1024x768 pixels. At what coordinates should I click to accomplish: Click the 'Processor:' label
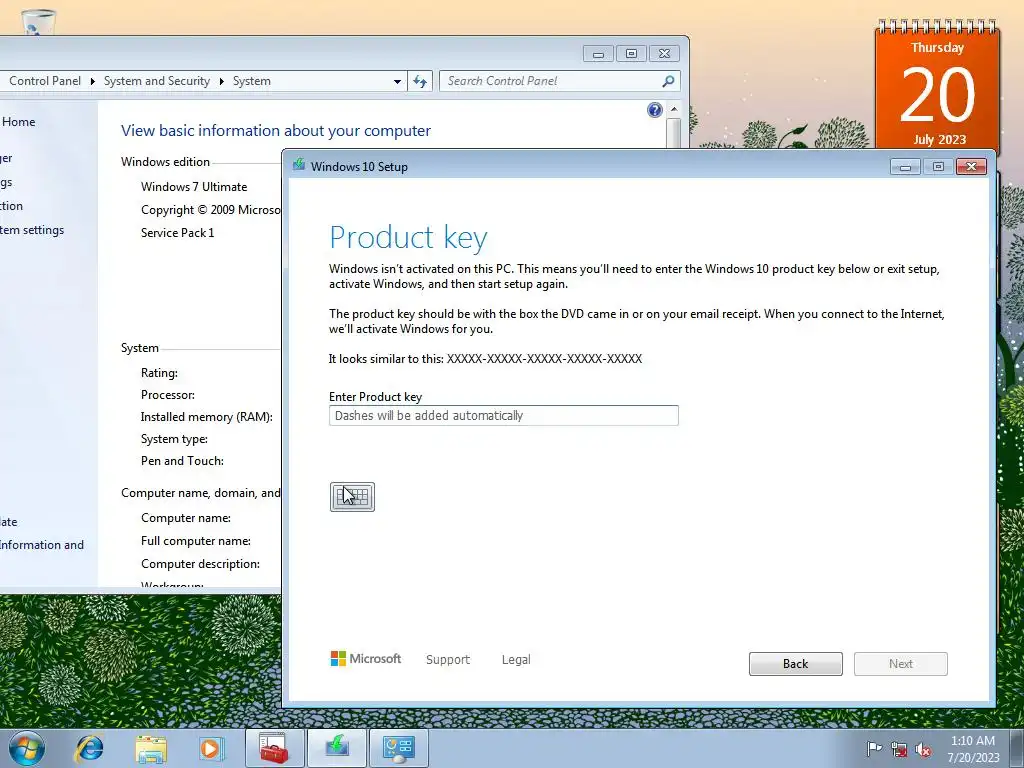pos(168,394)
